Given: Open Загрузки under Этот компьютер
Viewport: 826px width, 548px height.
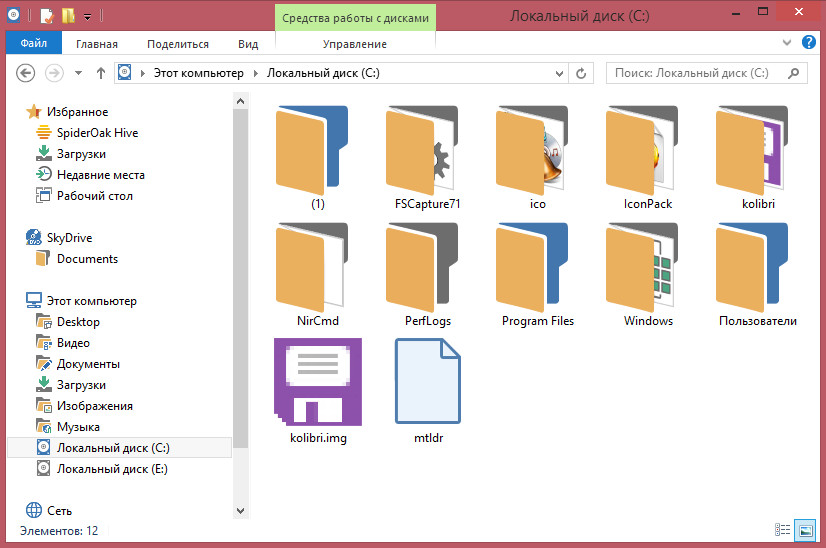Looking at the screenshot, I should click(x=81, y=385).
